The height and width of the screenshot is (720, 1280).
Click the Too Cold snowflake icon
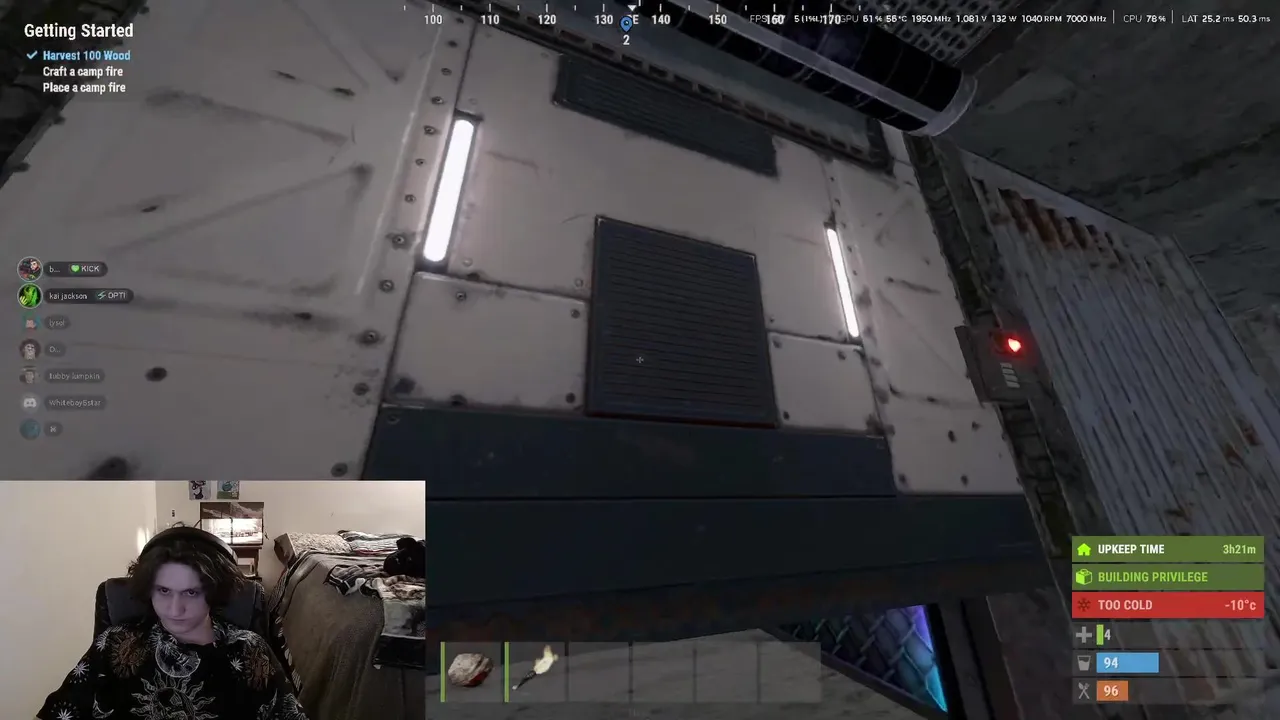pyautogui.click(x=1084, y=605)
